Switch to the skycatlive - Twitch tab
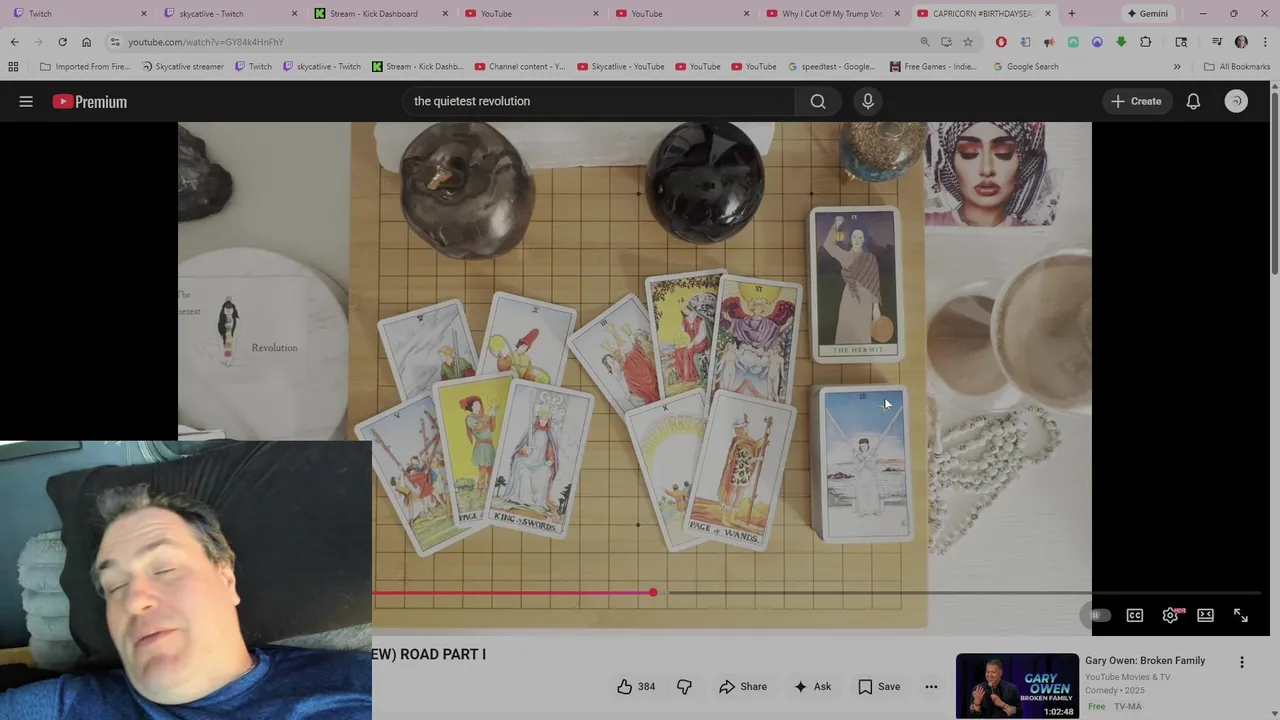This screenshot has width=1280, height=720. click(x=228, y=13)
